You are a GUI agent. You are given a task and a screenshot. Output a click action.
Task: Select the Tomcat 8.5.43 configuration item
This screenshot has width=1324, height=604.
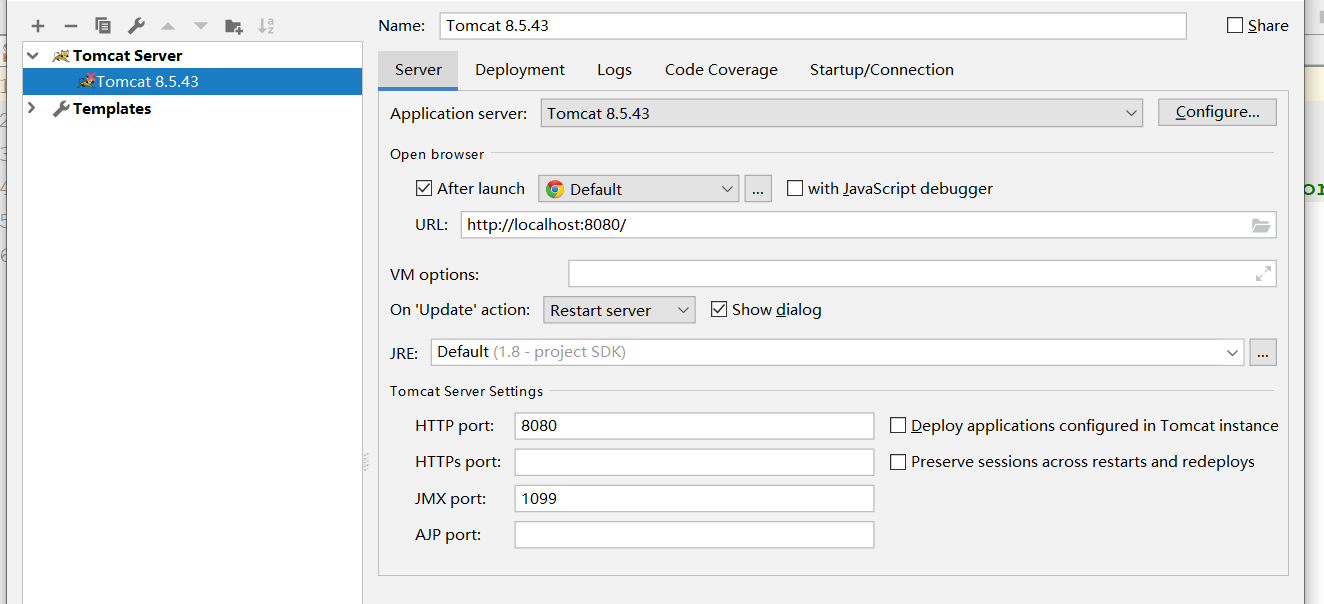click(x=192, y=82)
